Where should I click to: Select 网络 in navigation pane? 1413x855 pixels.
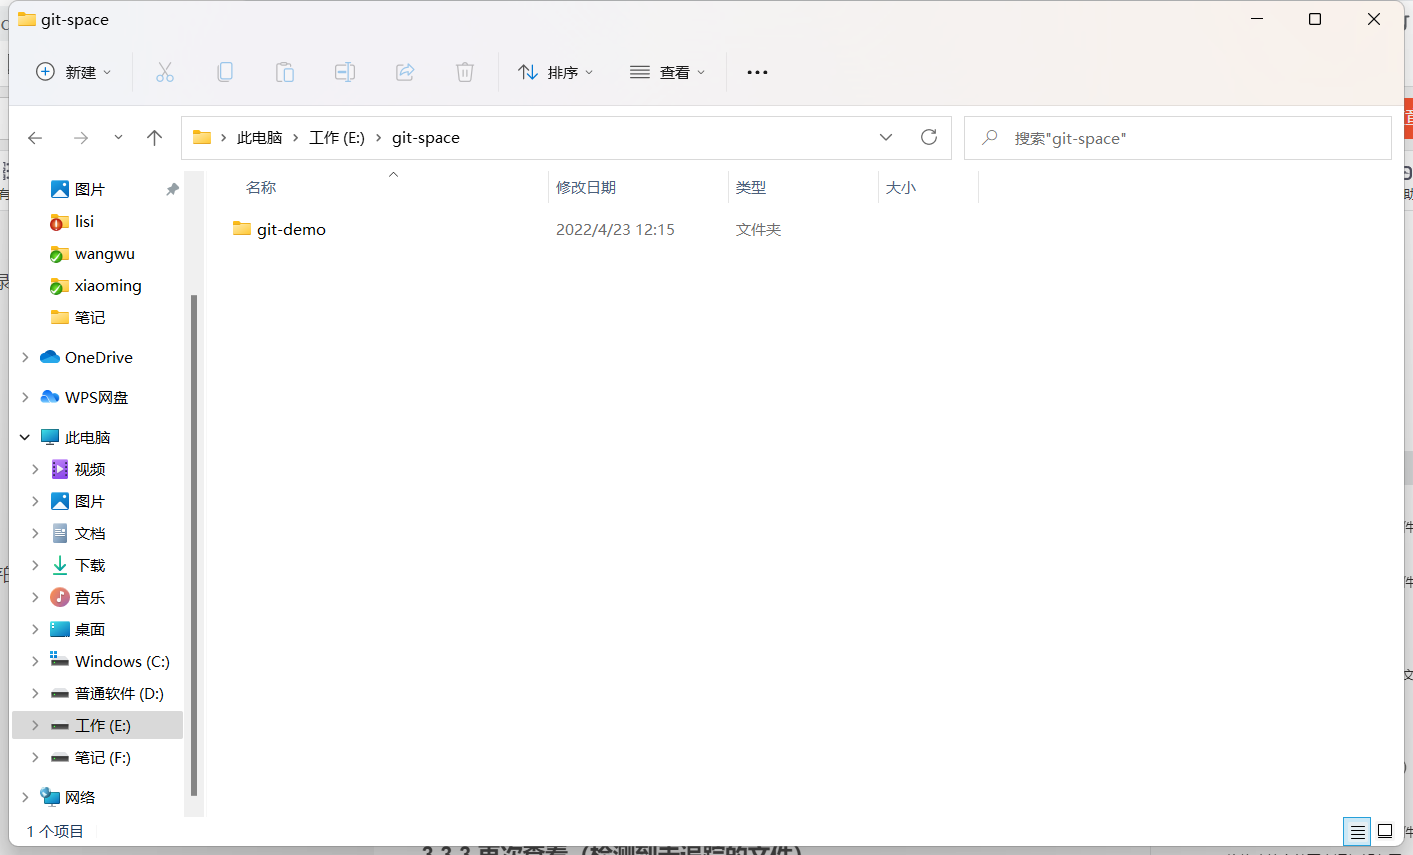(79, 797)
